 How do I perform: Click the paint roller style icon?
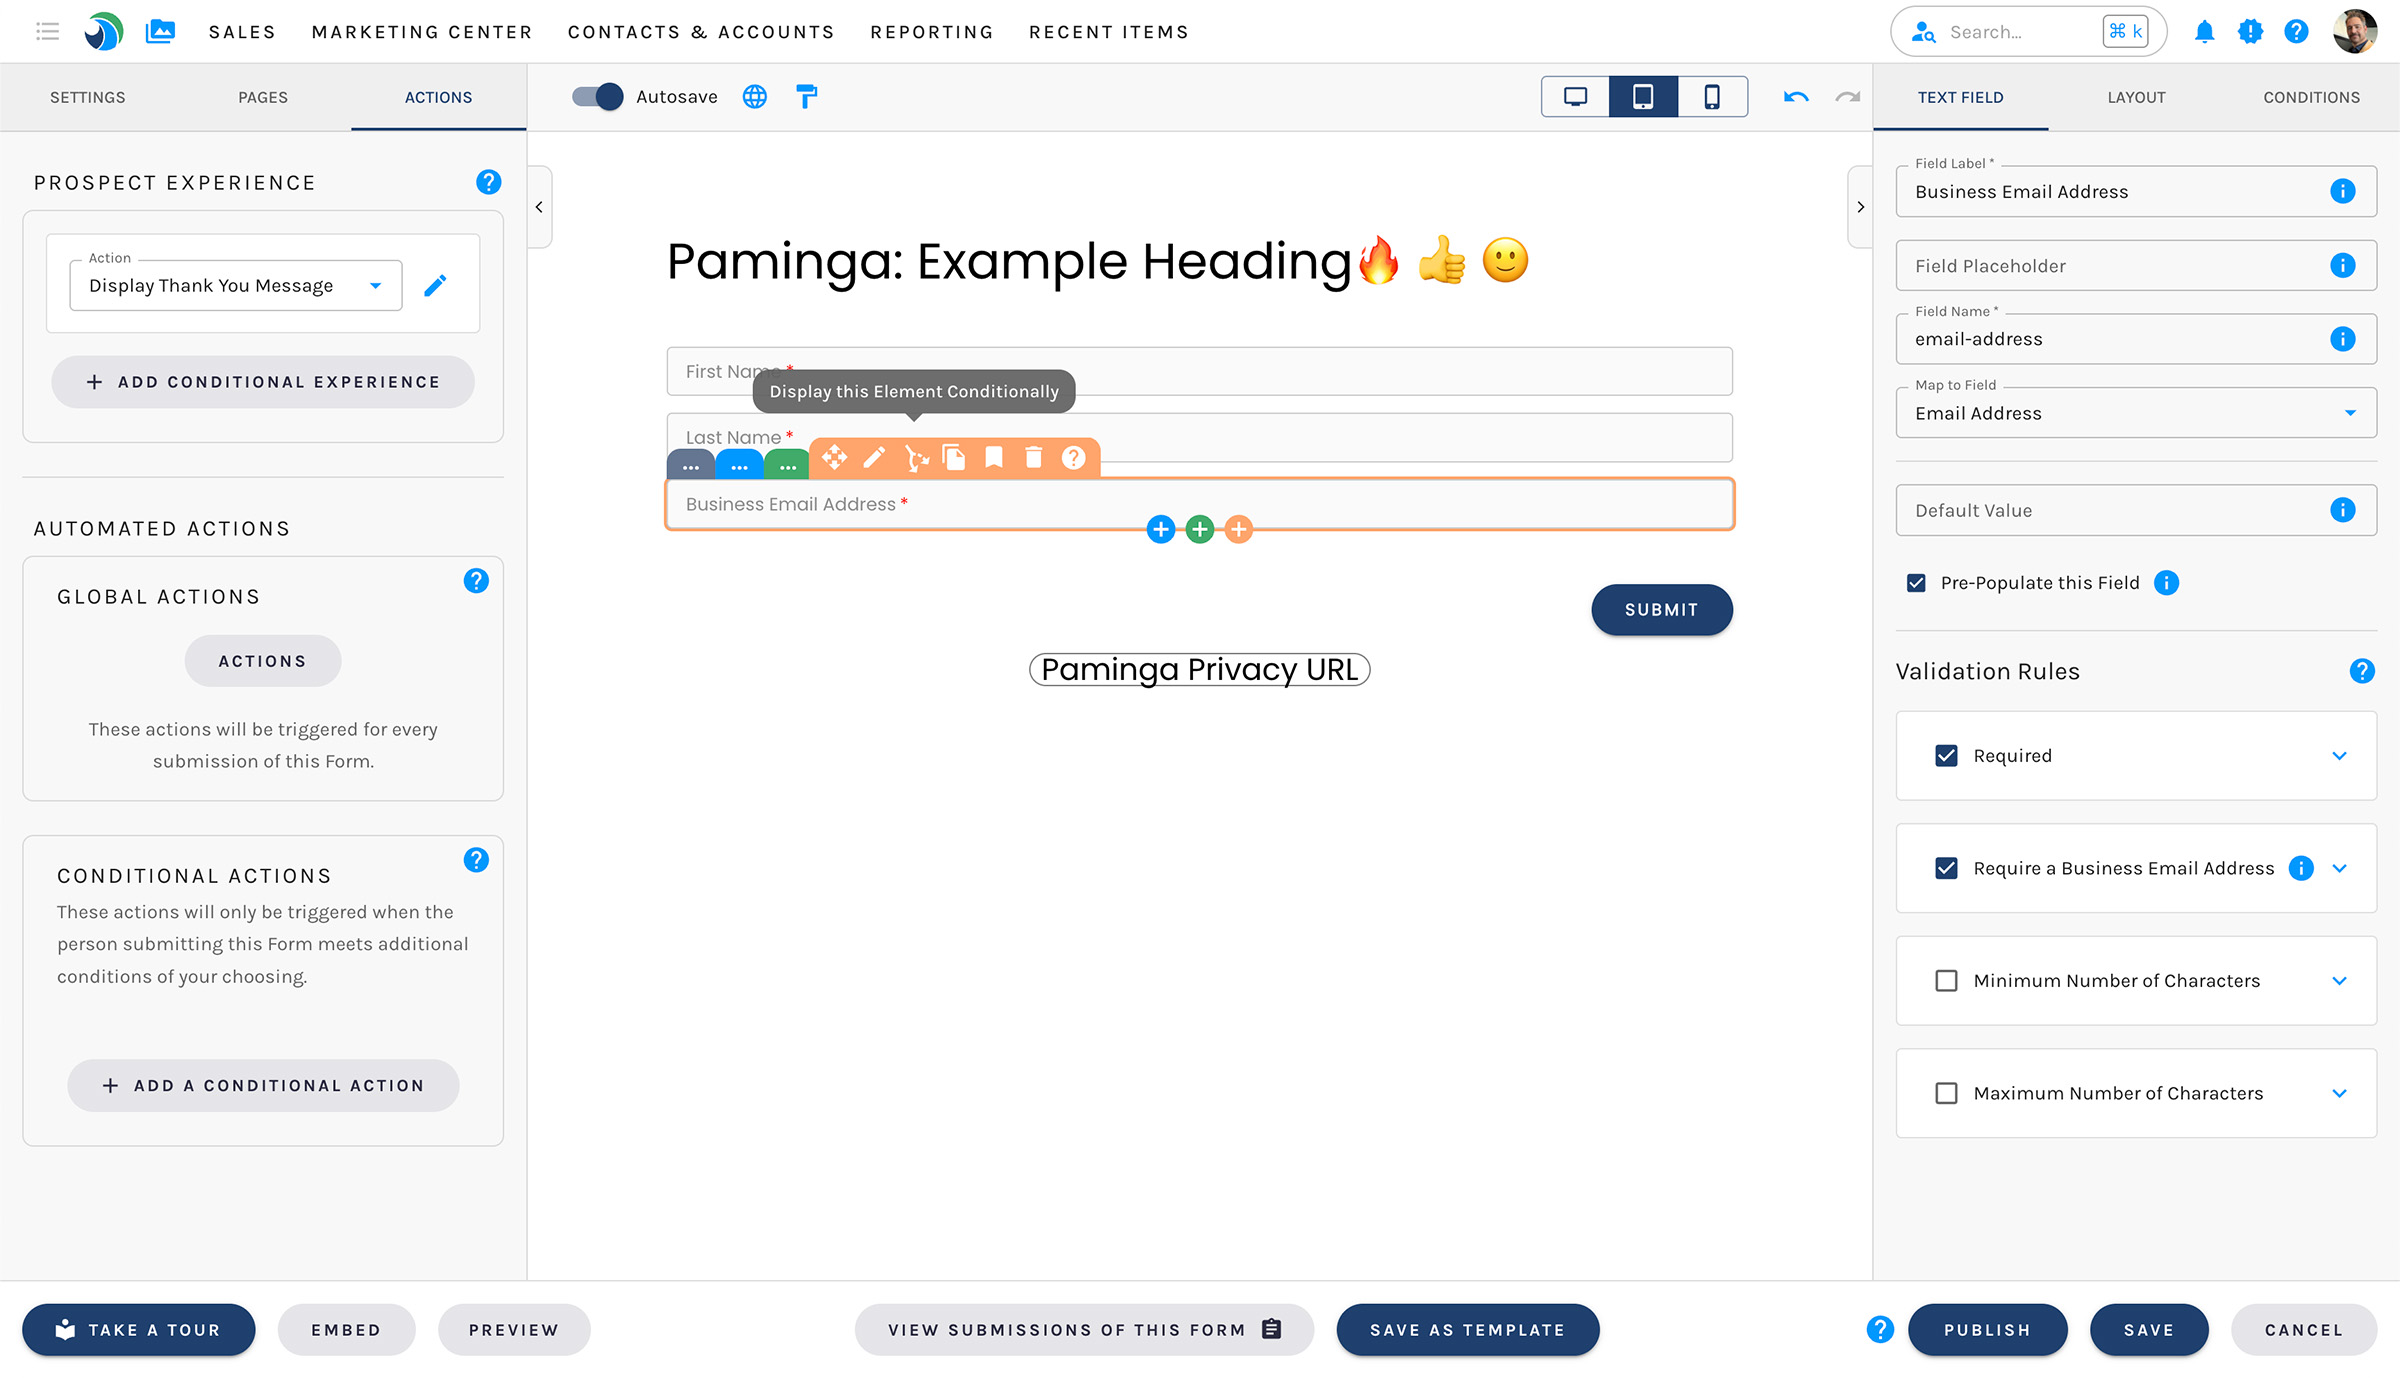[x=806, y=97]
